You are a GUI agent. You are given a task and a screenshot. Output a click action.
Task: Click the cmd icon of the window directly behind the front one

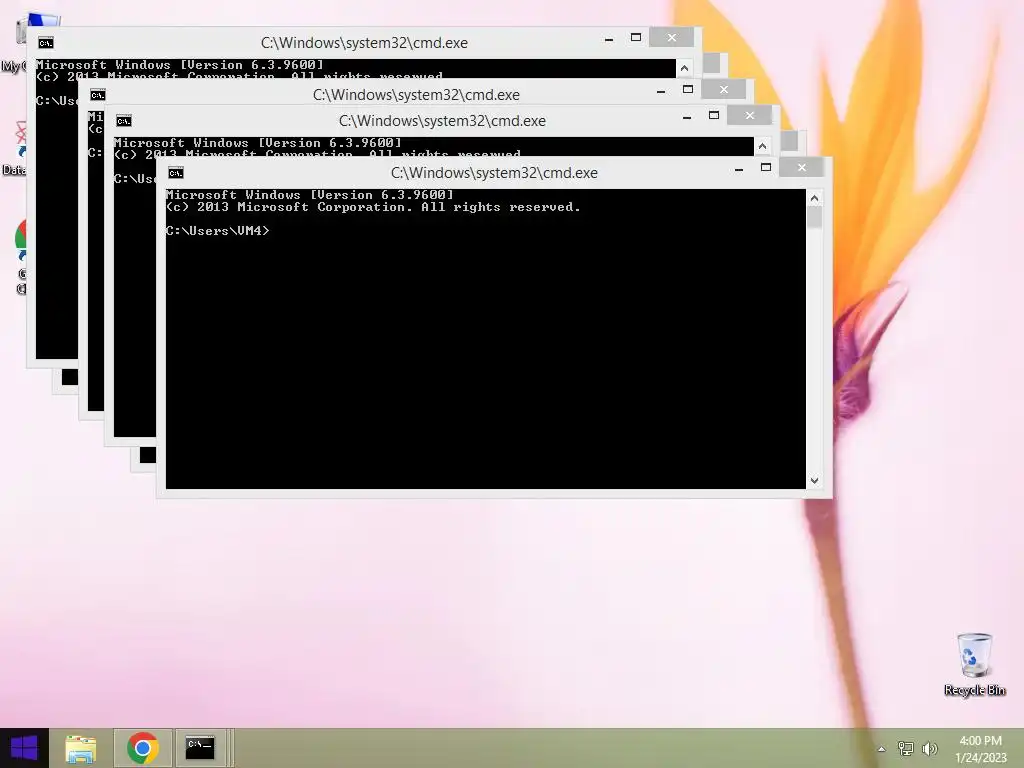tap(124, 121)
